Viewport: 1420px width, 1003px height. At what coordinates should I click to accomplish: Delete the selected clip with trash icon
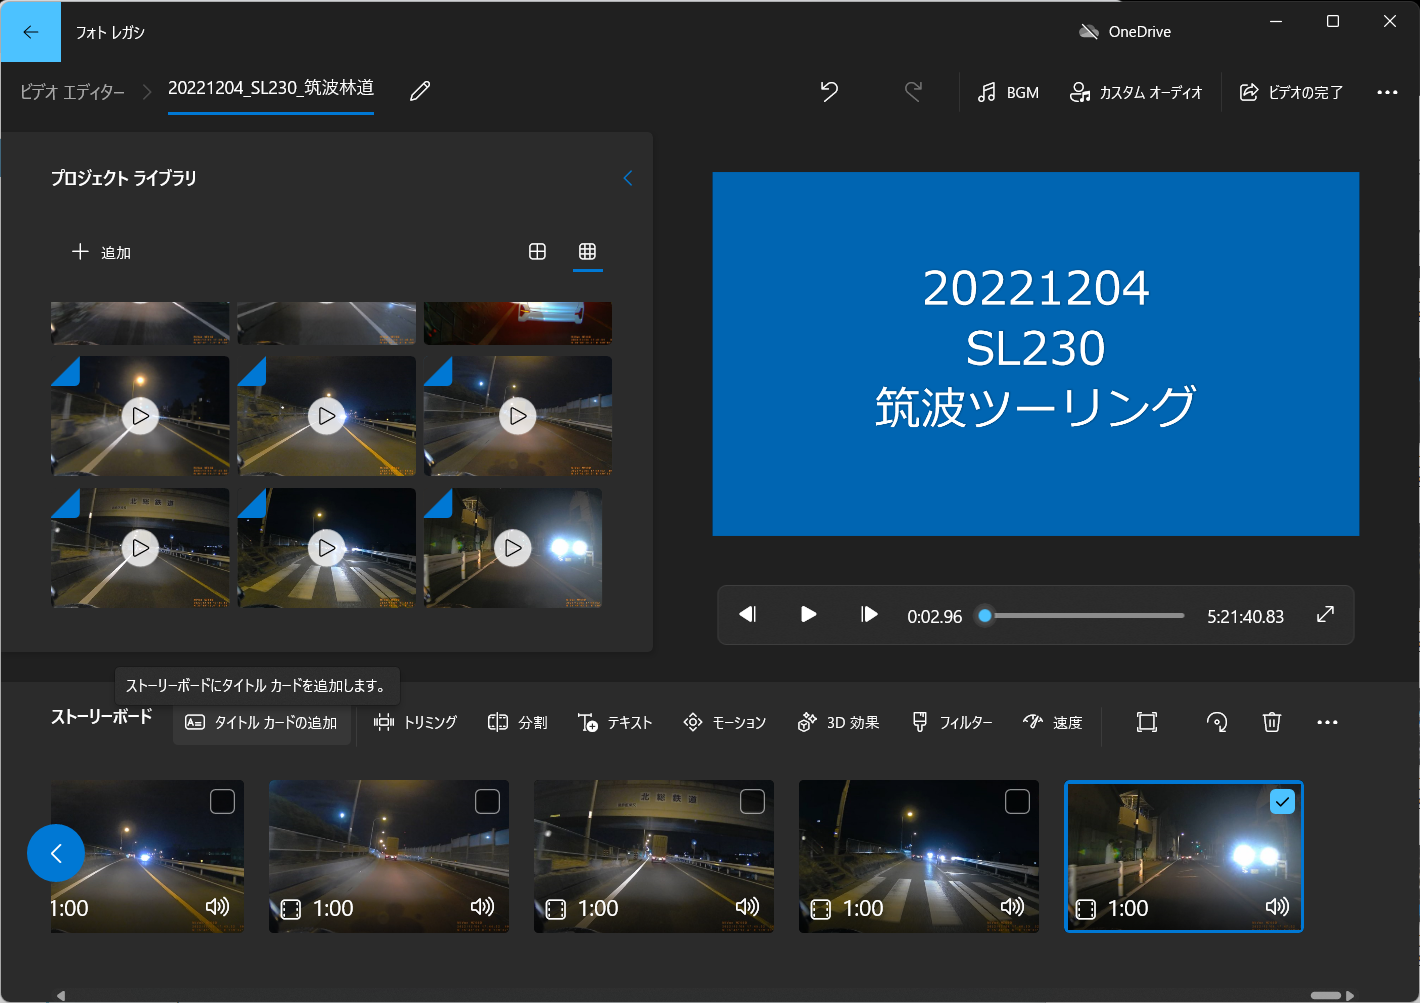pos(1271,722)
